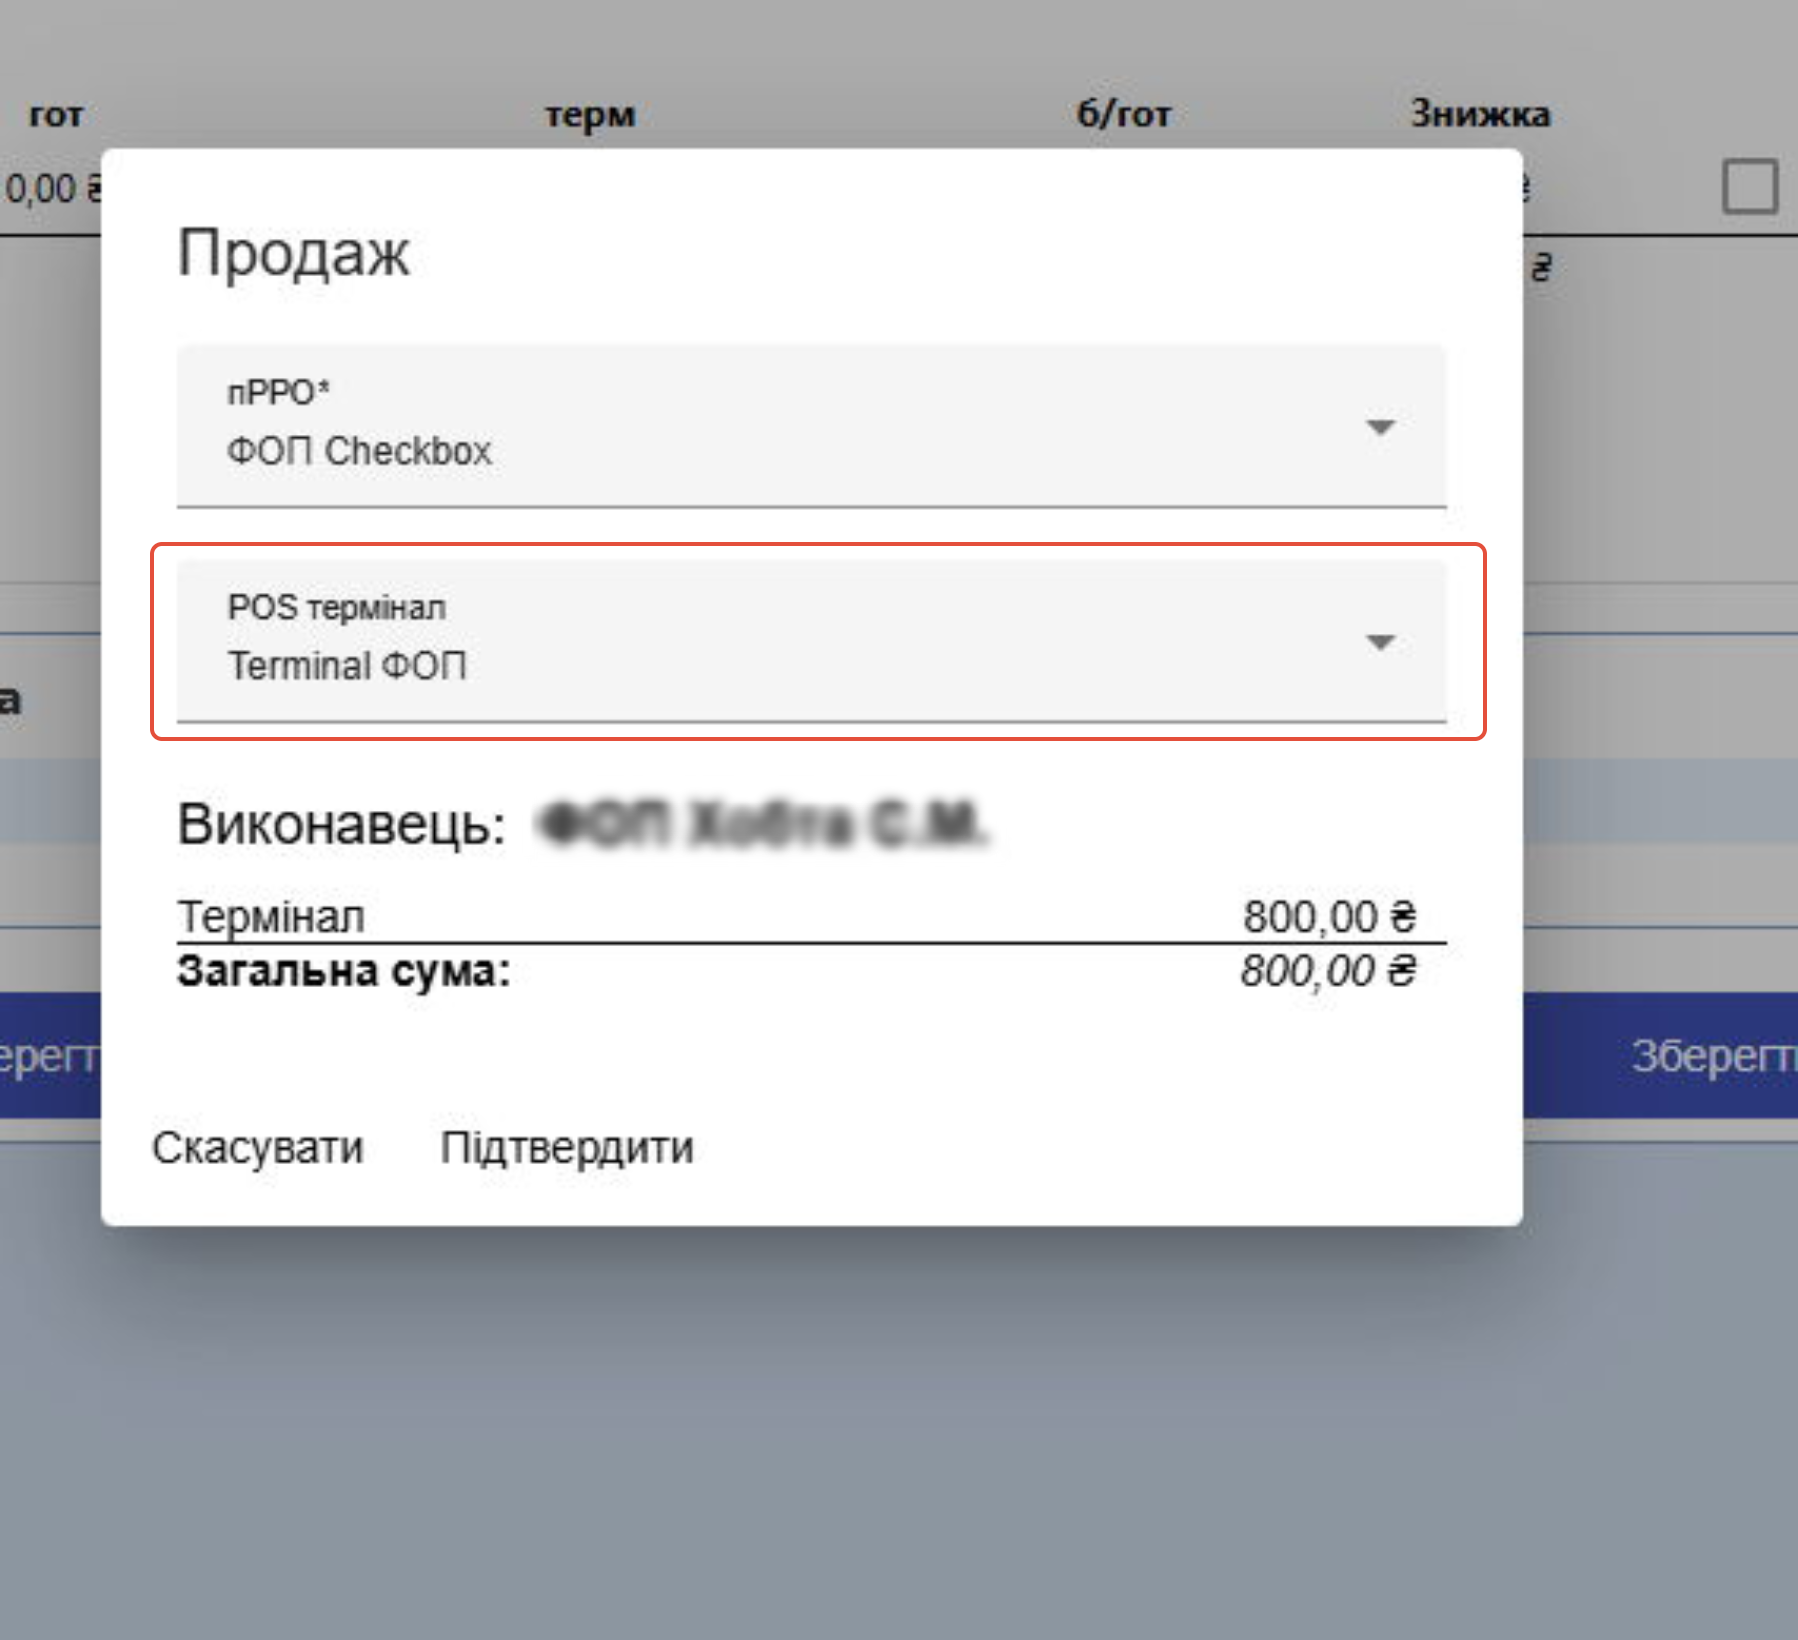Click the blurred Виконавець name
The image size is (1798, 1640).
(x=762, y=825)
